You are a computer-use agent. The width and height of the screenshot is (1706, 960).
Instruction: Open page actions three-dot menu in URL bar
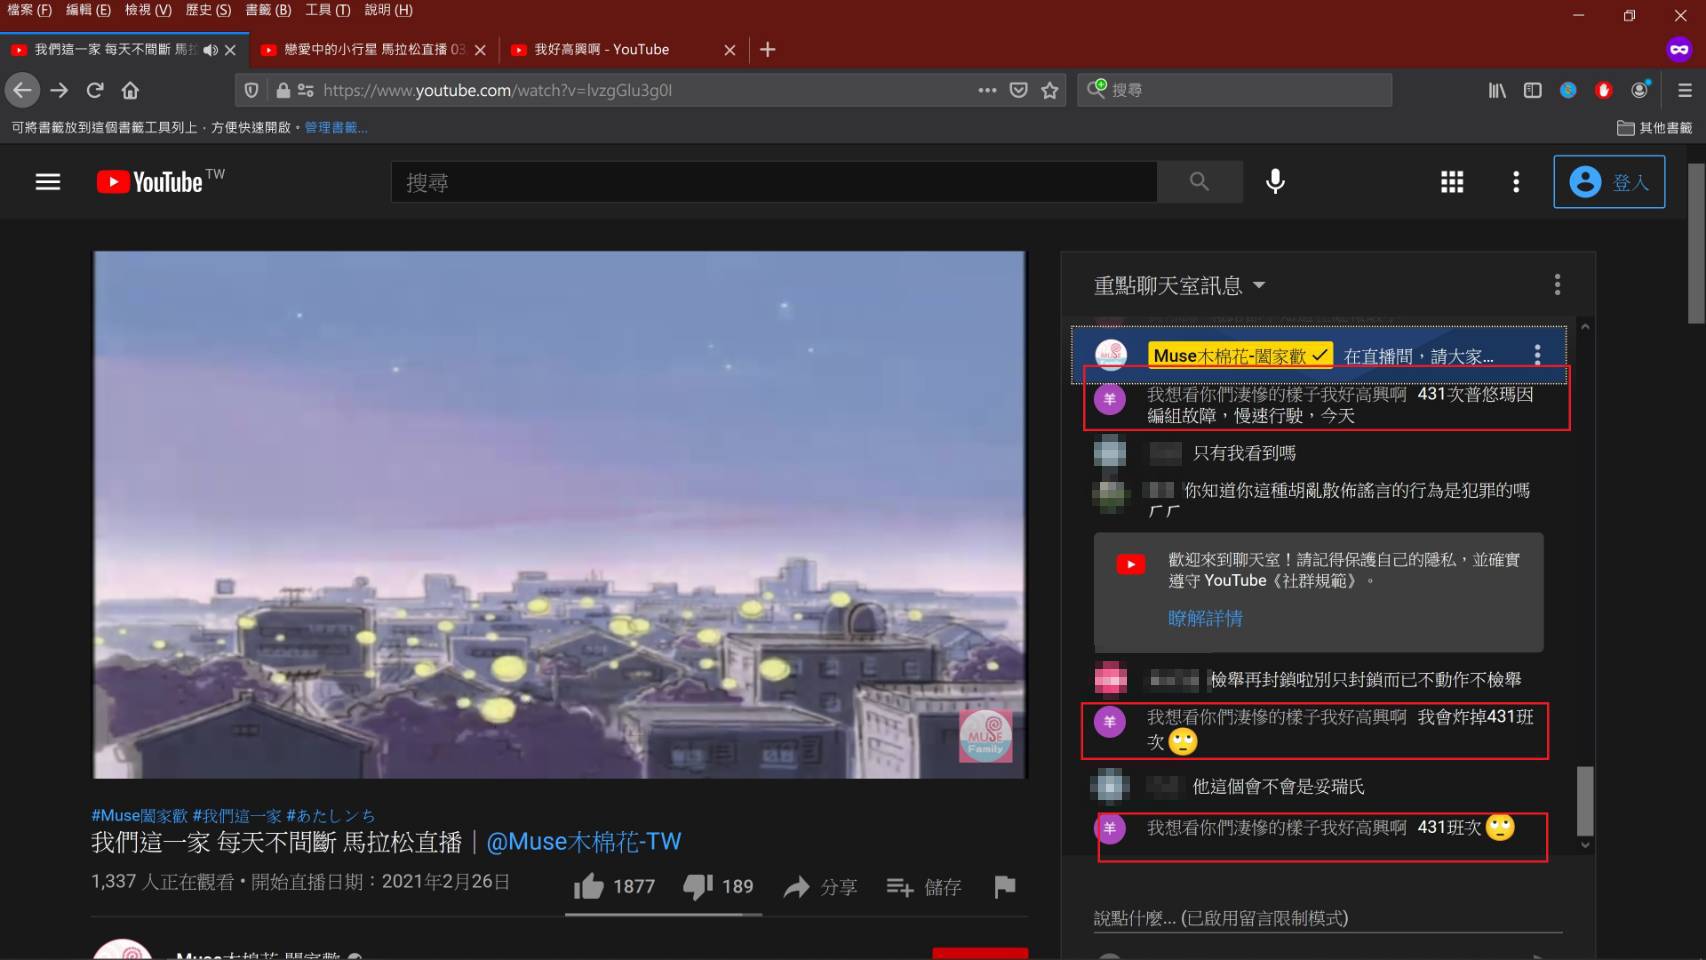(x=987, y=90)
